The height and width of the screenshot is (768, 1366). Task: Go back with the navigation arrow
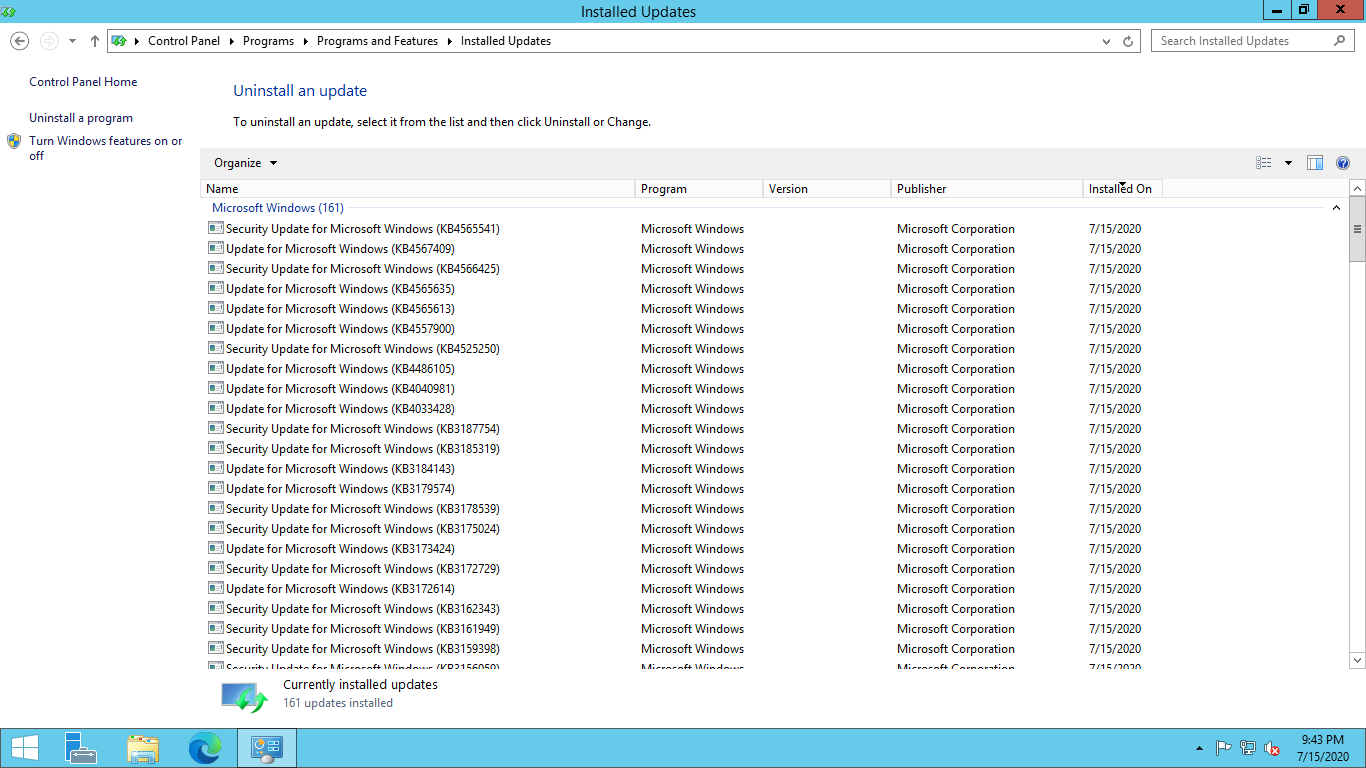(x=19, y=41)
